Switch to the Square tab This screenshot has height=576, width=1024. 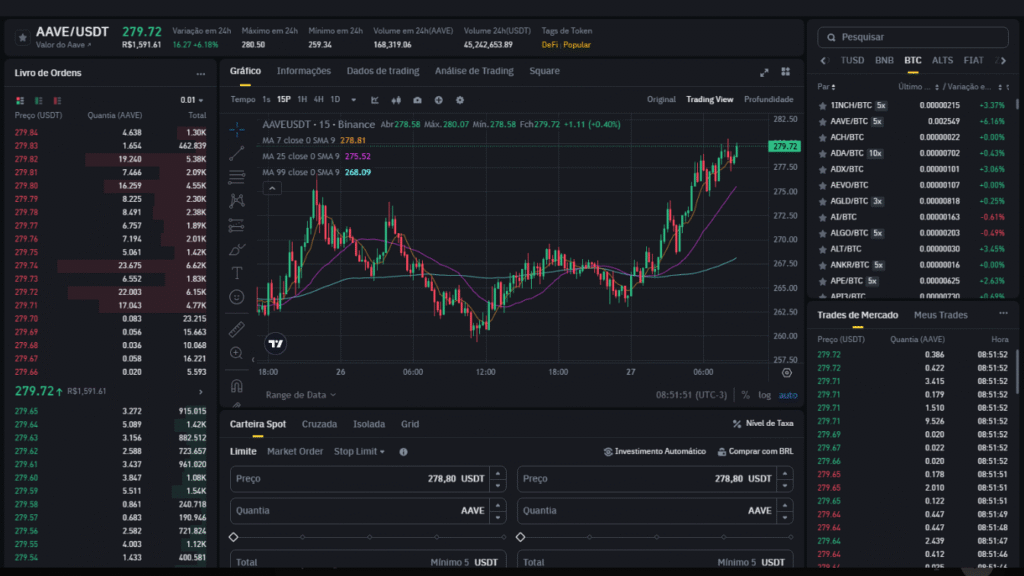(x=544, y=71)
